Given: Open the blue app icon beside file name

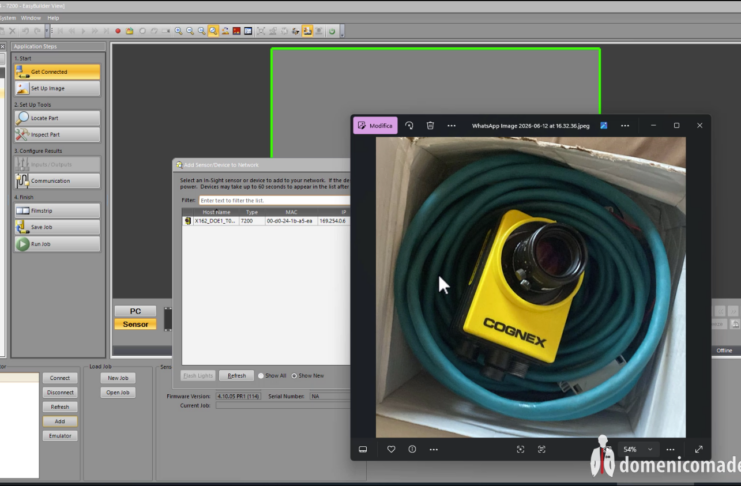Looking at the screenshot, I should pos(603,125).
